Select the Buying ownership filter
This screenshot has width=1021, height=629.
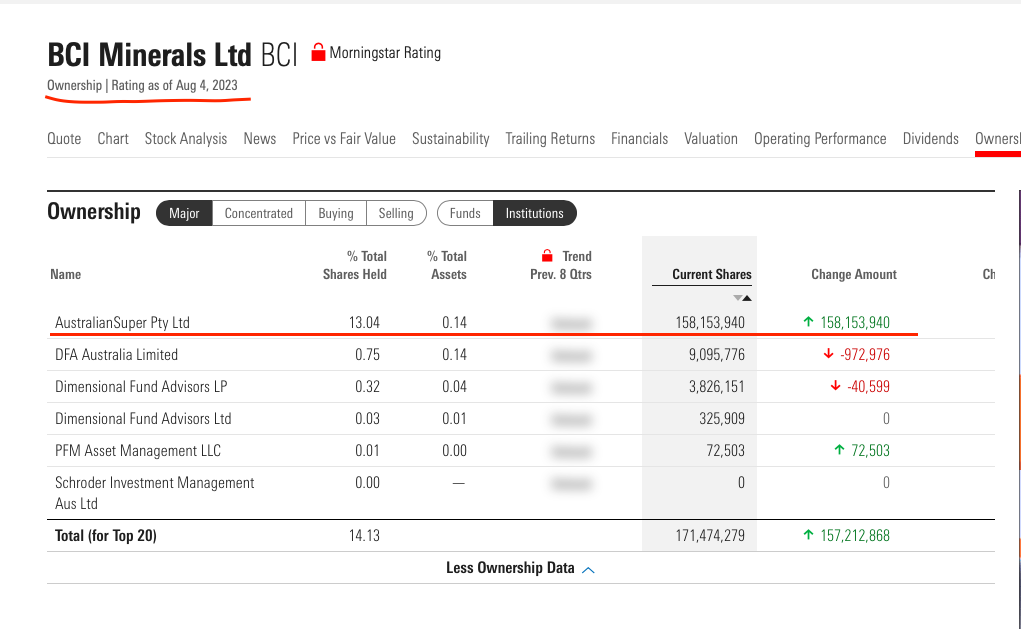click(336, 213)
